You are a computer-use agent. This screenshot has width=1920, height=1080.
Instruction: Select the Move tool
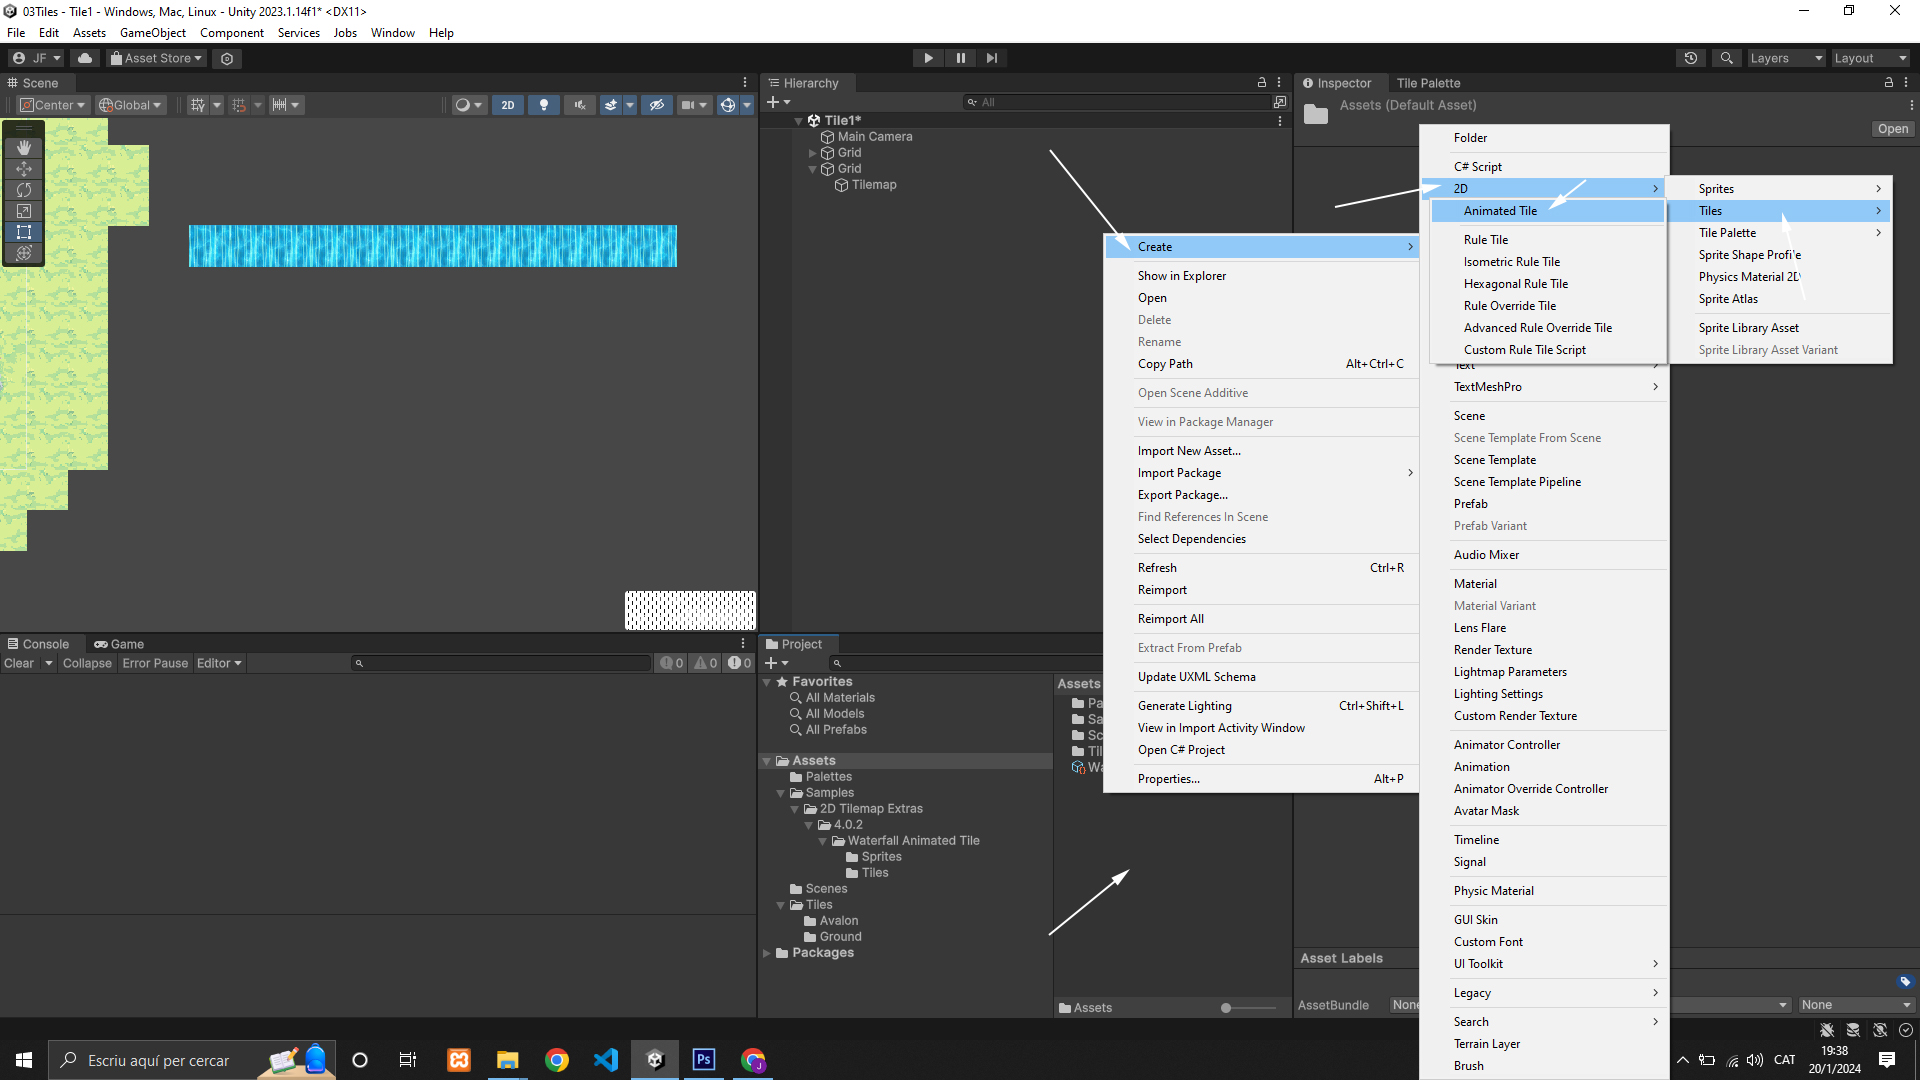tap(24, 169)
